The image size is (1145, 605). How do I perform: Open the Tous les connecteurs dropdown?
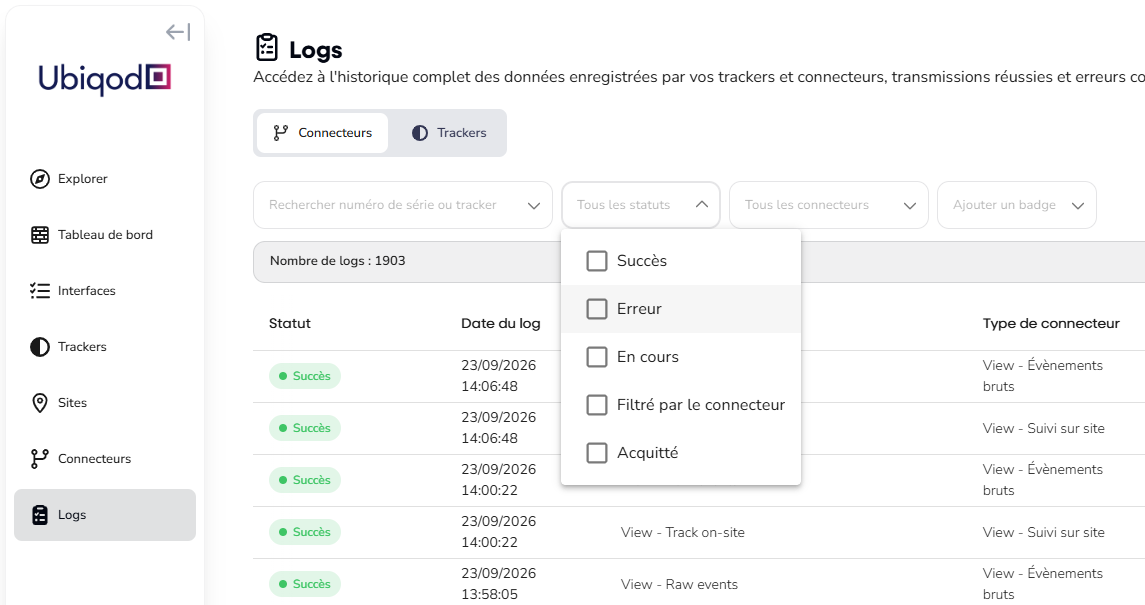[829, 205]
